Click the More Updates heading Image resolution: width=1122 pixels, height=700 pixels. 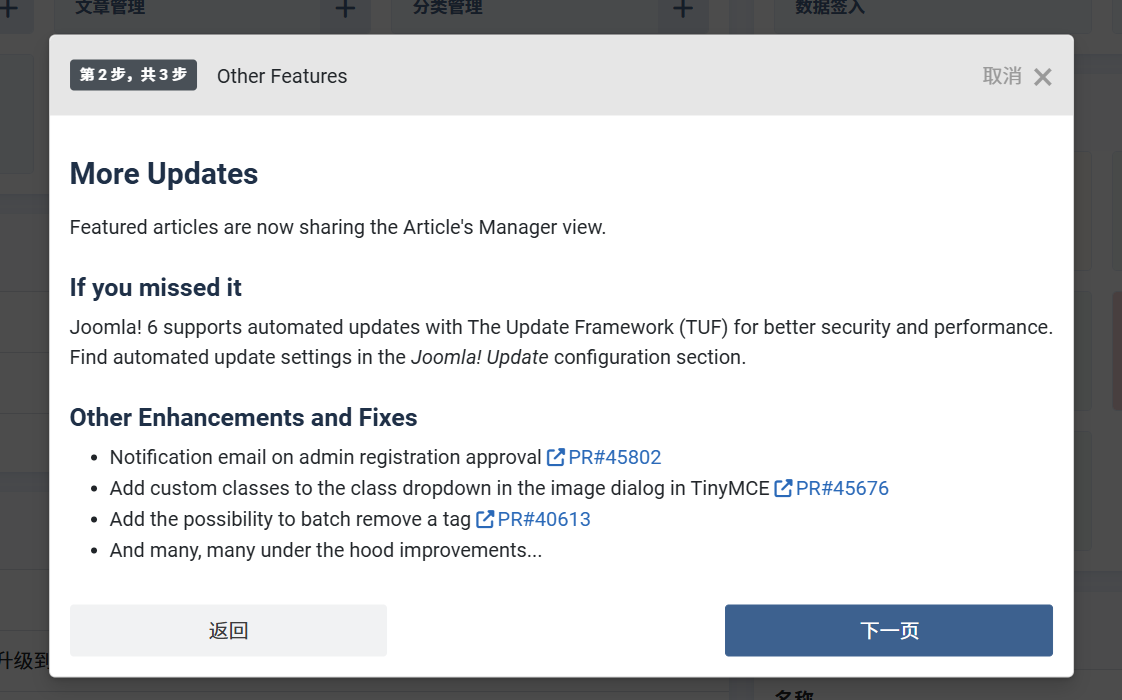click(x=164, y=174)
